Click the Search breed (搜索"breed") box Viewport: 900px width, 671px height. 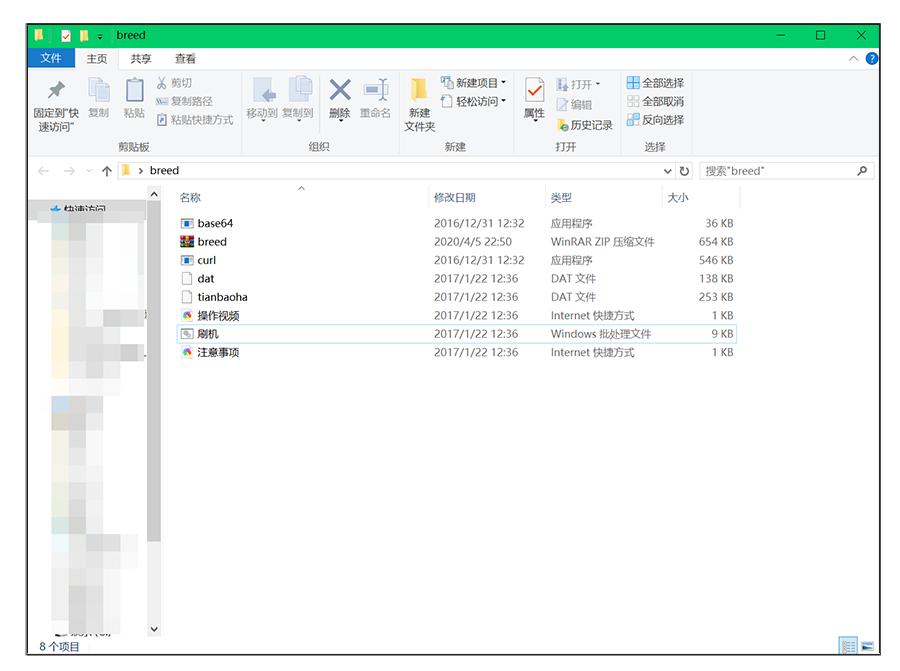tap(786, 171)
